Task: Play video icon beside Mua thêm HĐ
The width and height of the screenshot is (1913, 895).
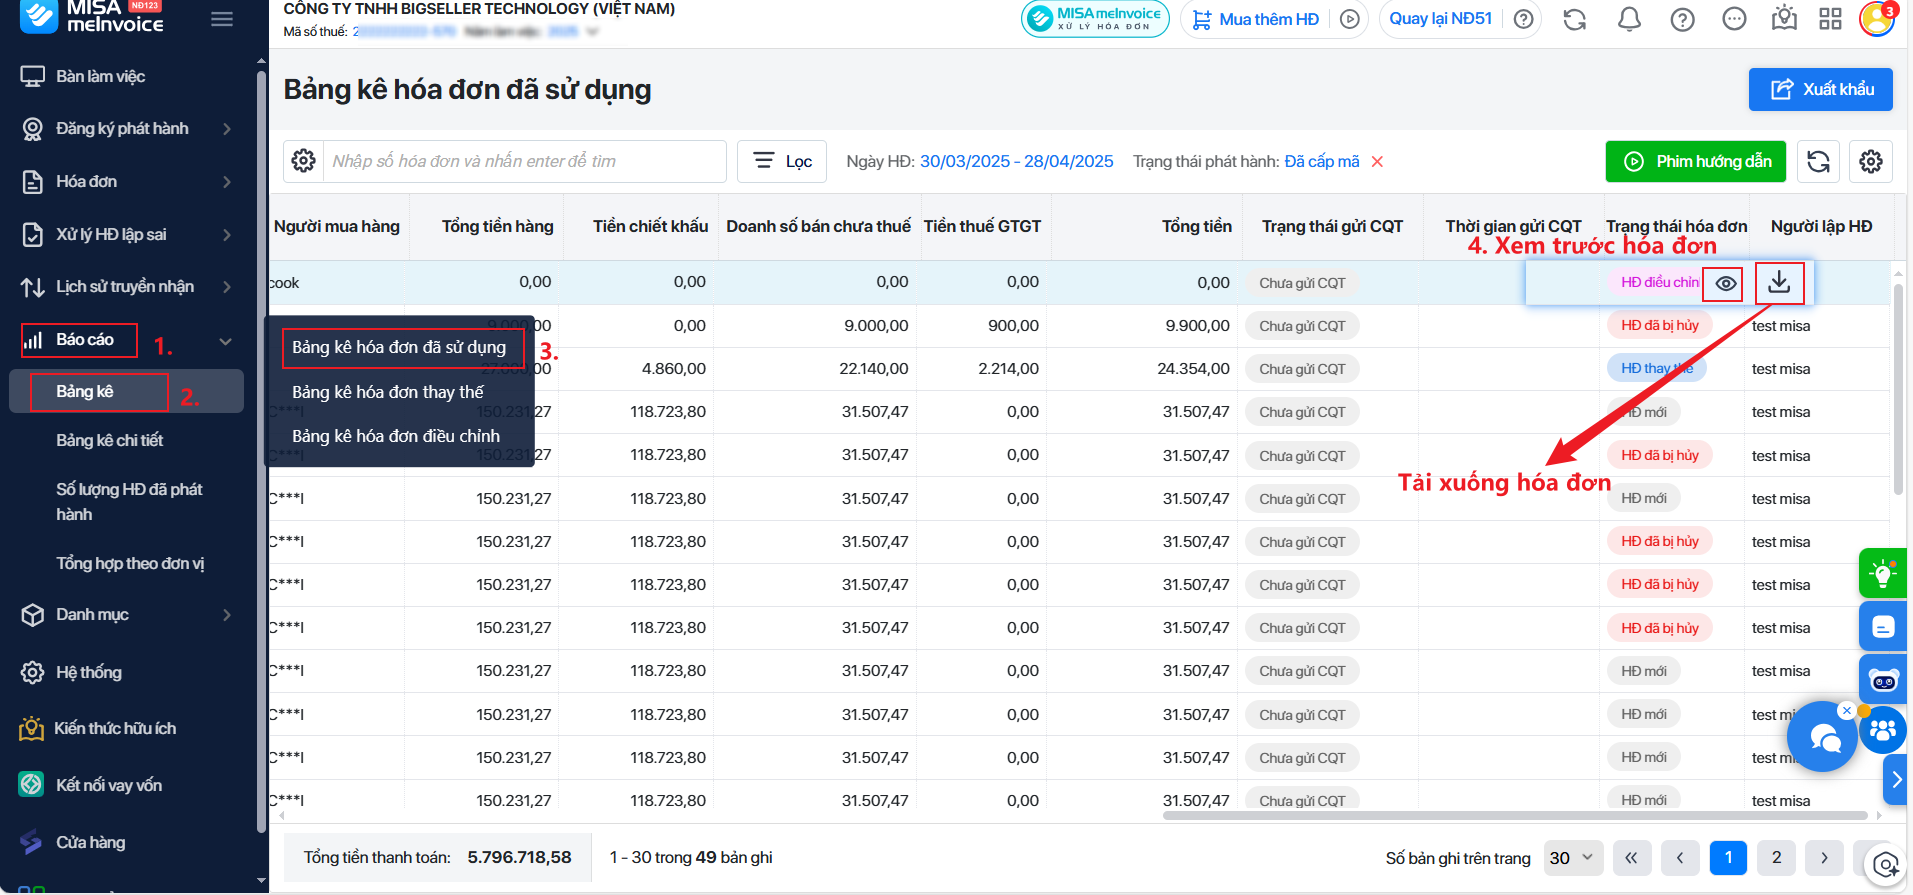Action: [x=1350, y=19]
